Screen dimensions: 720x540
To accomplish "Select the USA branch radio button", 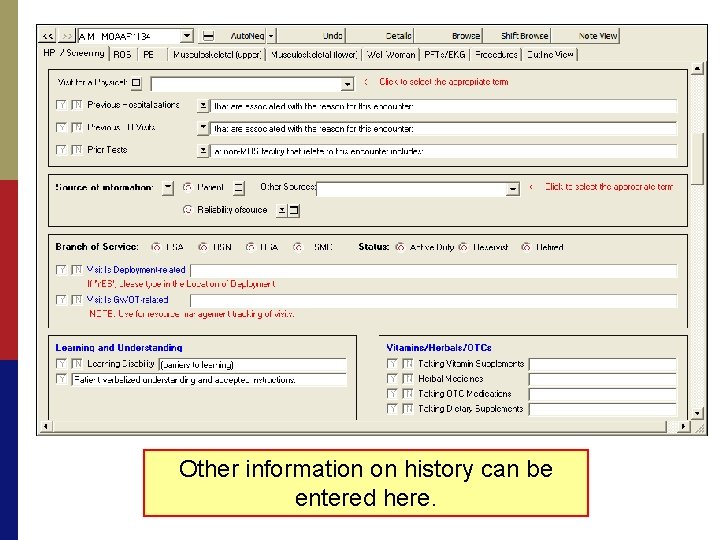I will (x=156, y=247).
